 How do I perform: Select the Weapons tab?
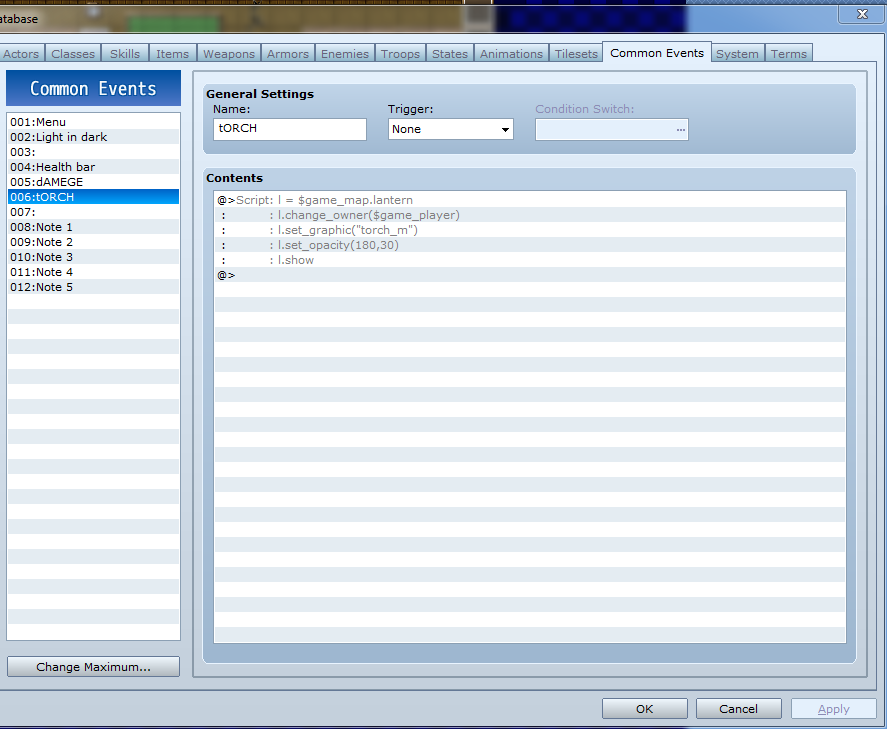(x=229, y=54)
